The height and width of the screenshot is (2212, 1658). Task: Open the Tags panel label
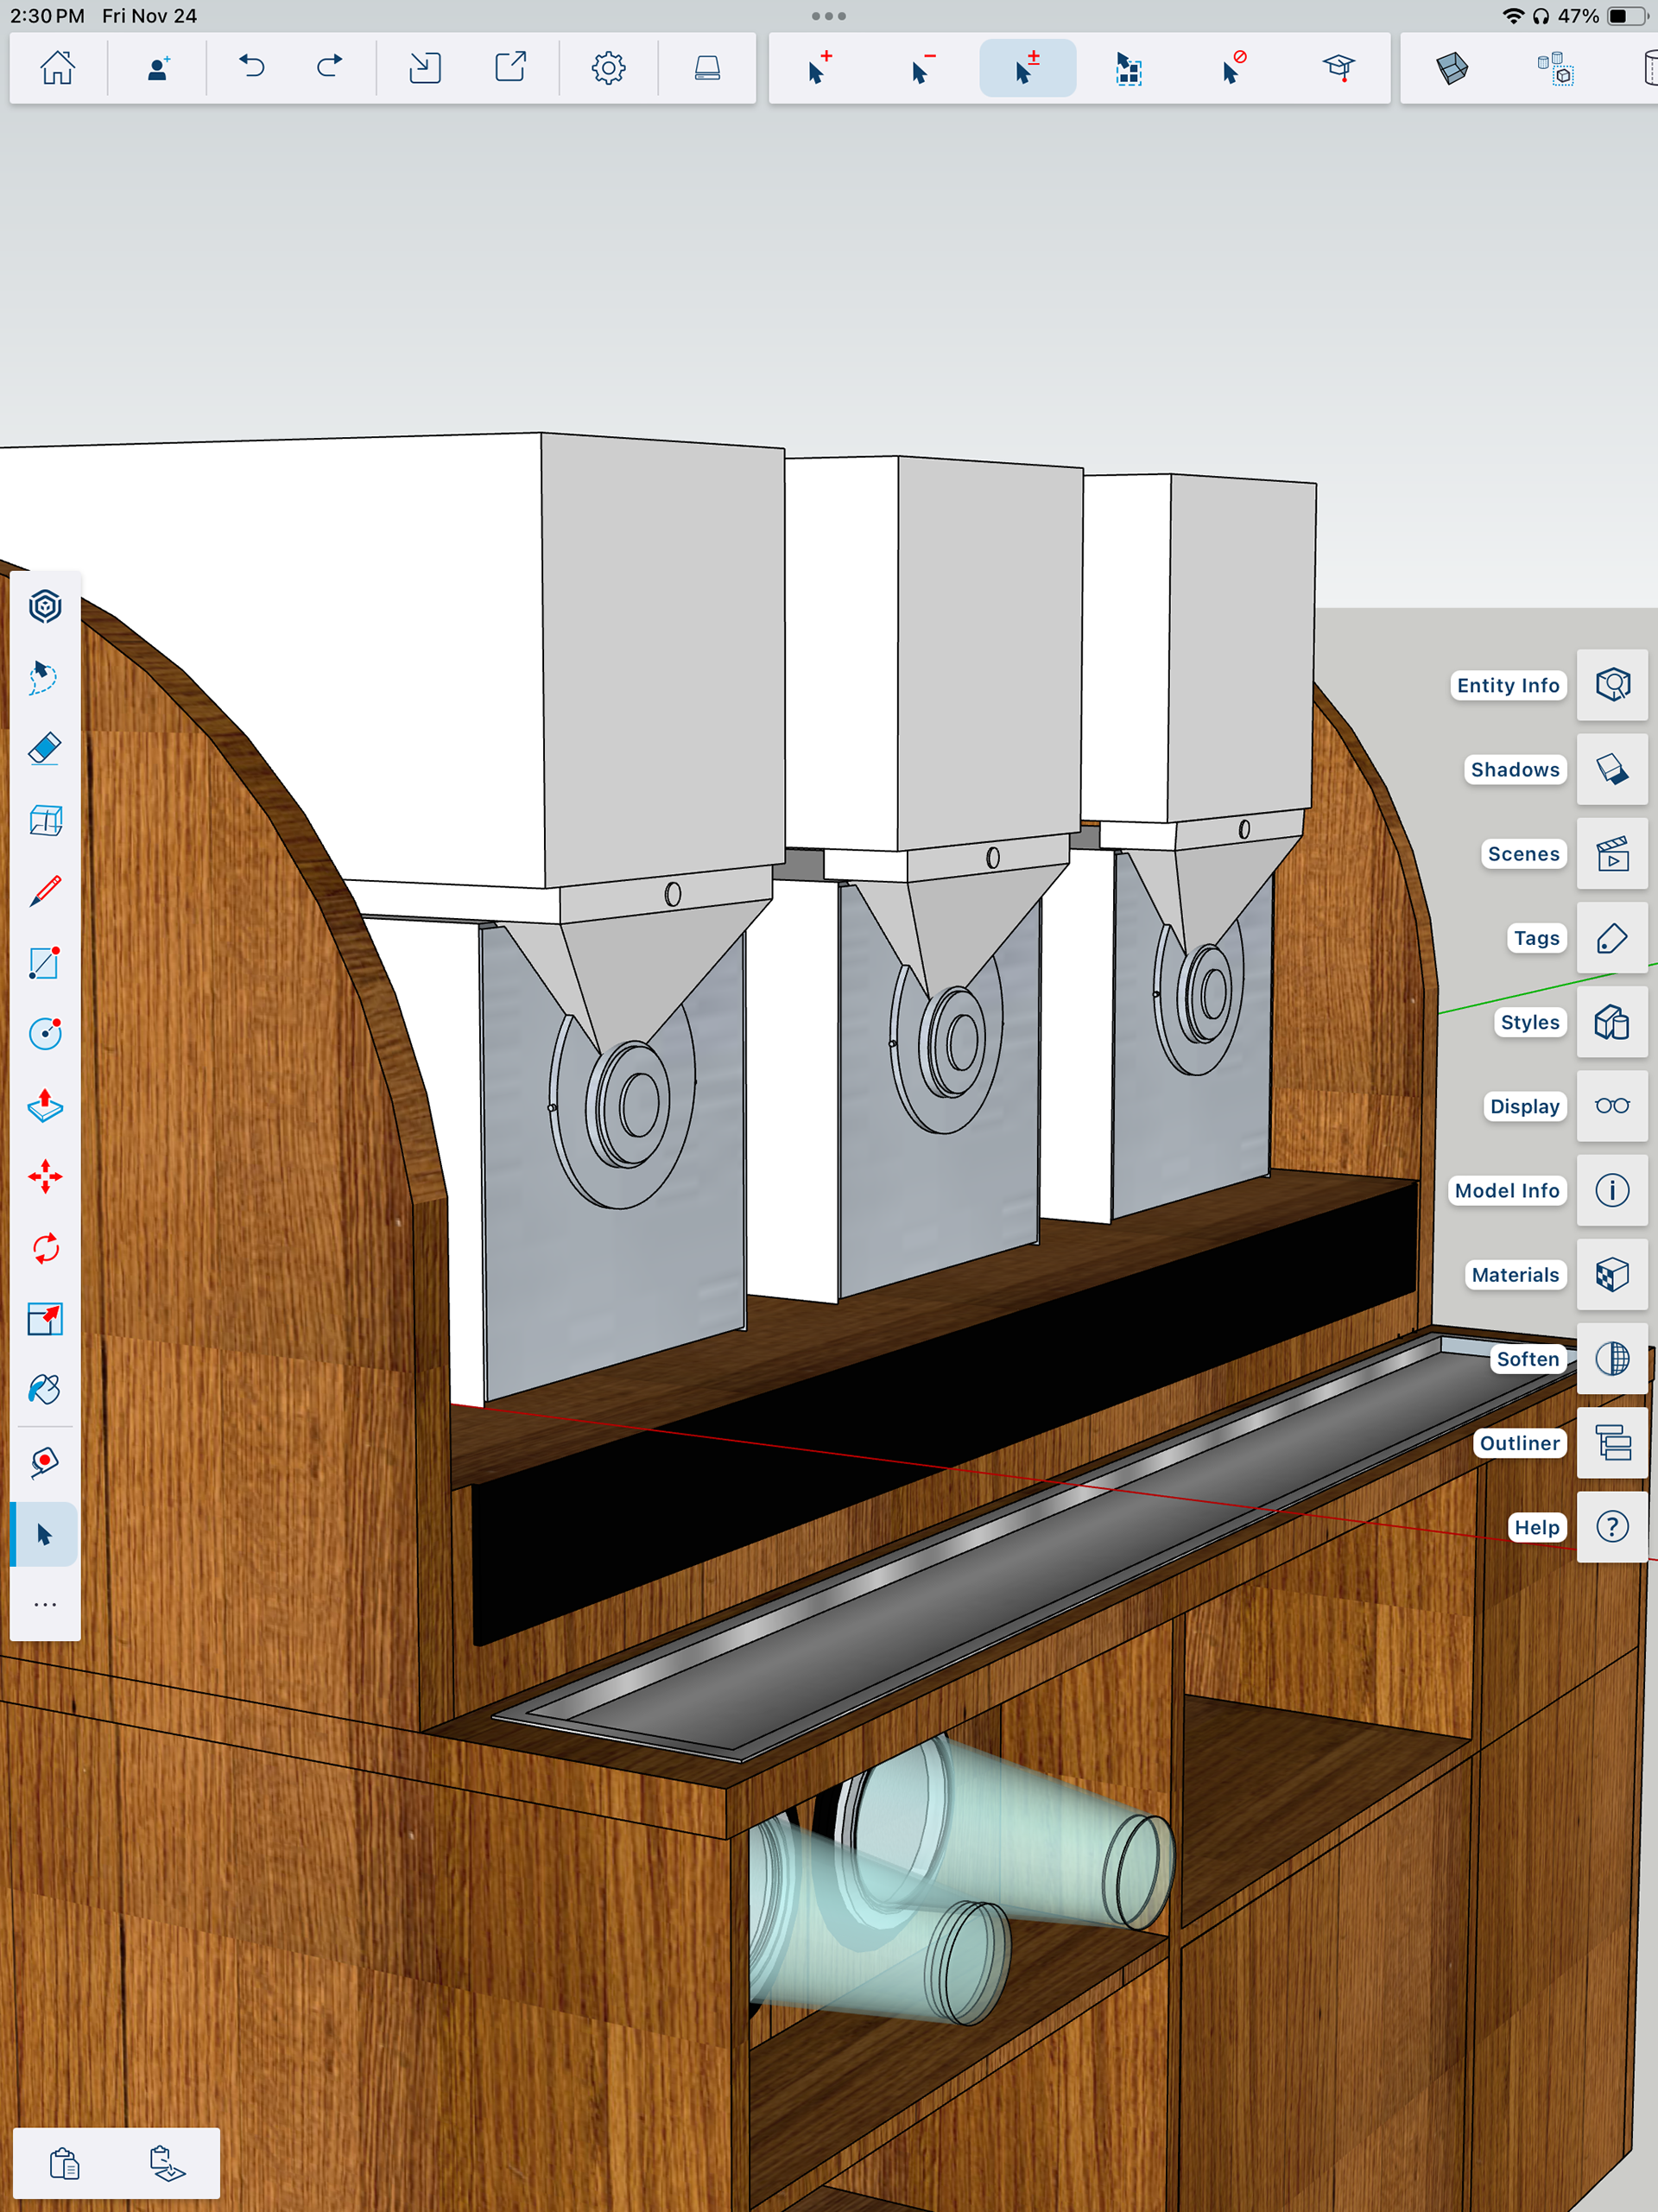(1536, 938)
